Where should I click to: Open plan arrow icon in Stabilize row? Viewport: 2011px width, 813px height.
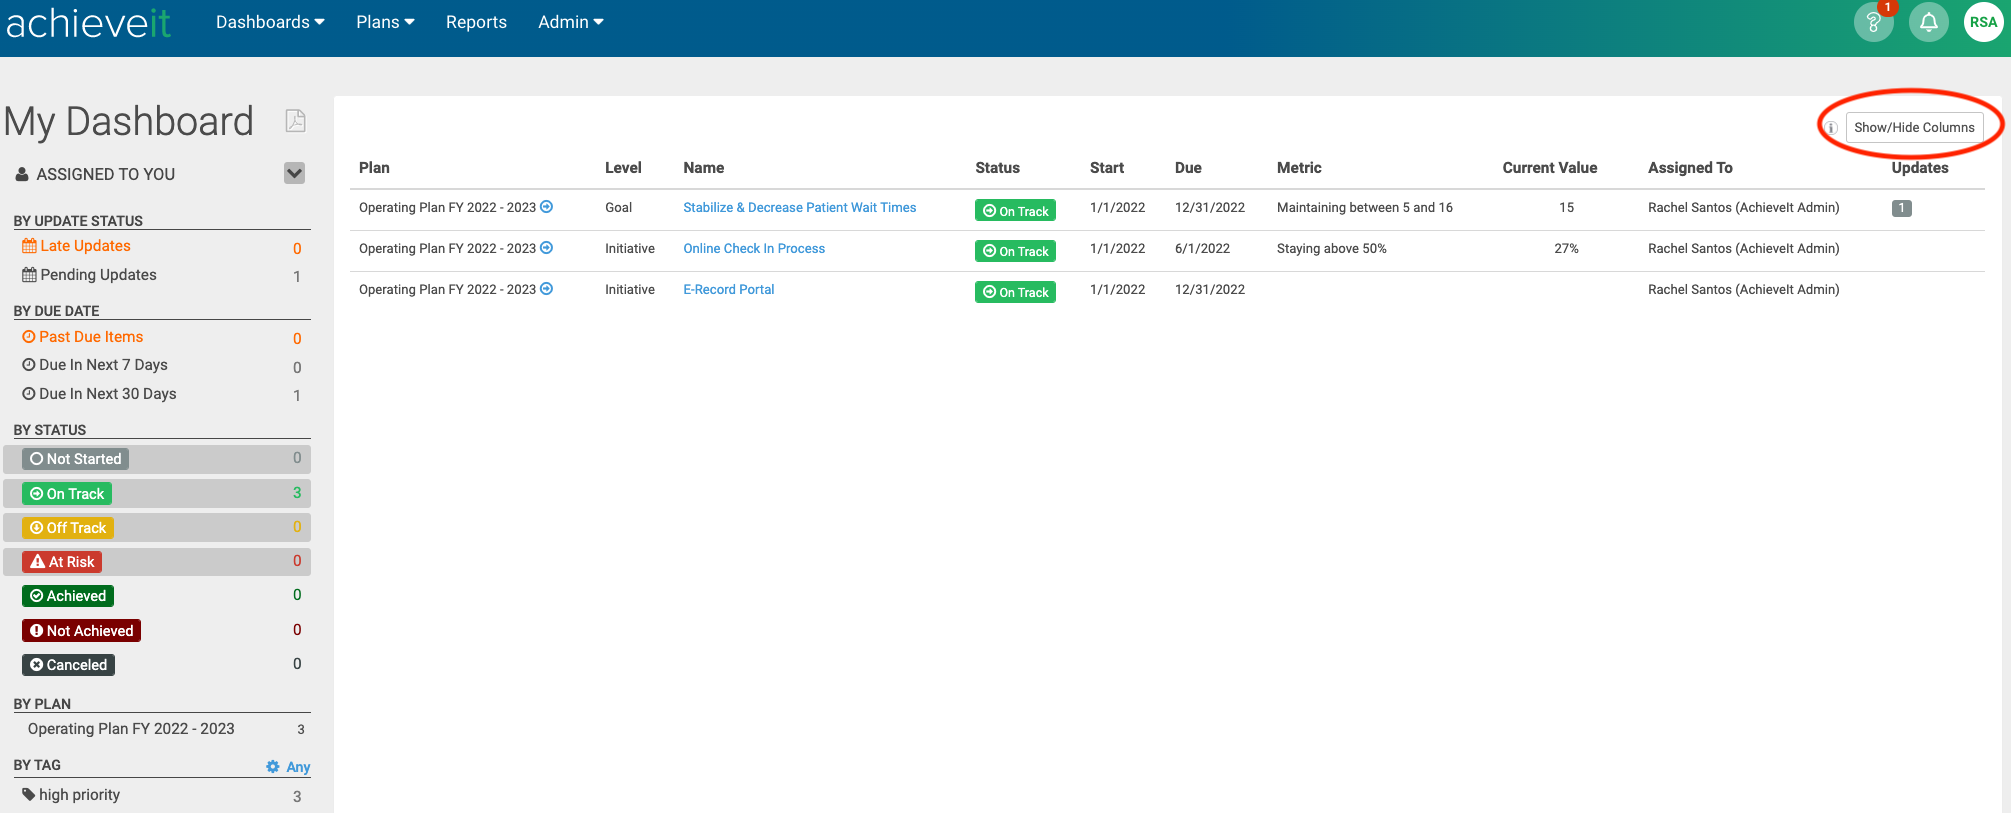547,207
